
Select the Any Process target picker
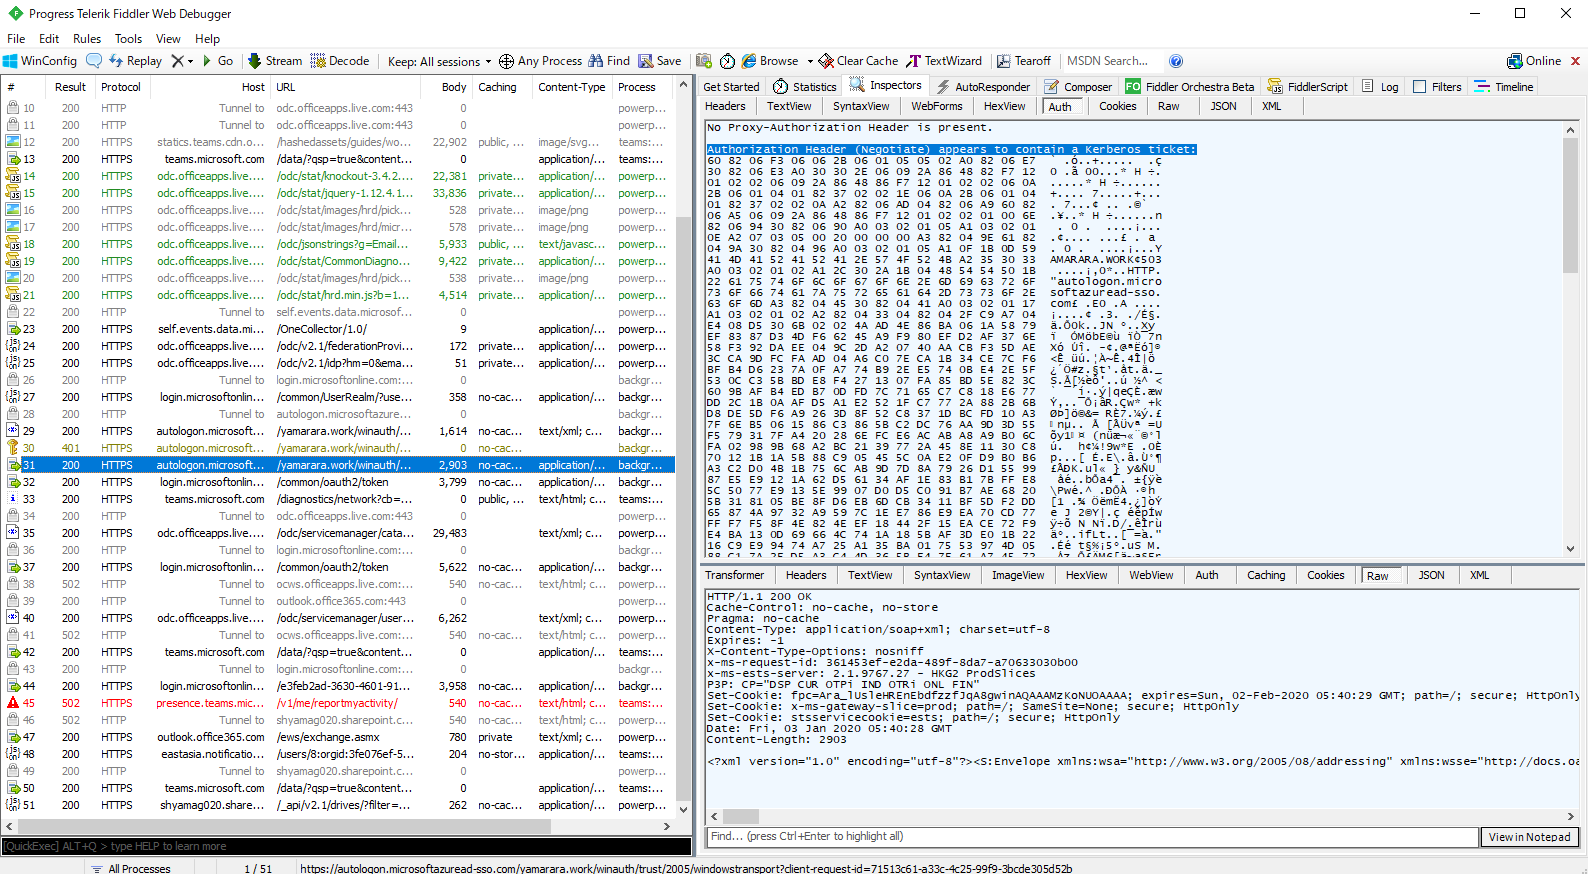(x=540, y=61)
